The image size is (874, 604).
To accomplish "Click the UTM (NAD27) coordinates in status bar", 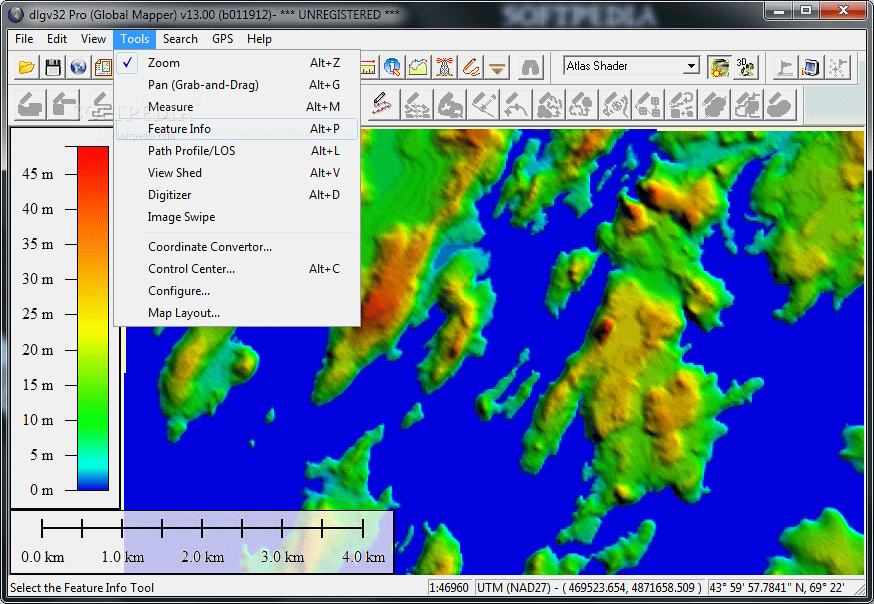I will 590,587.
